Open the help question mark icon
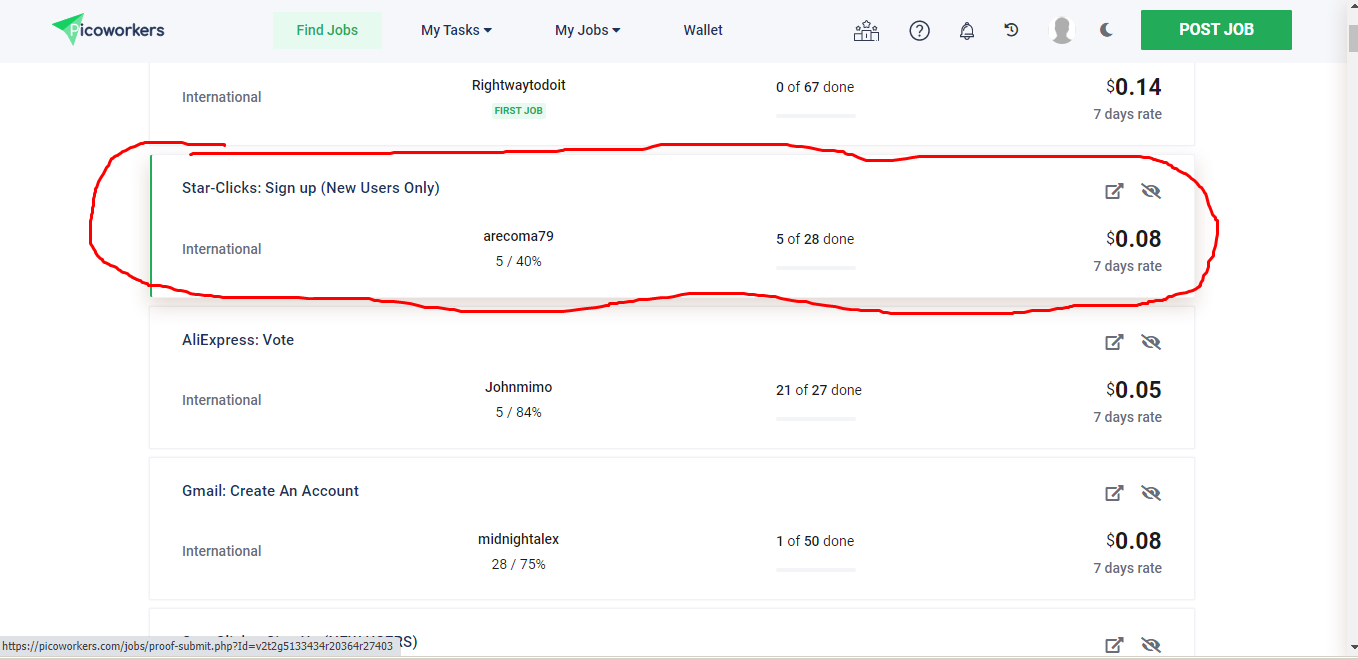1358x659 pixels. (x=919, y=31)
